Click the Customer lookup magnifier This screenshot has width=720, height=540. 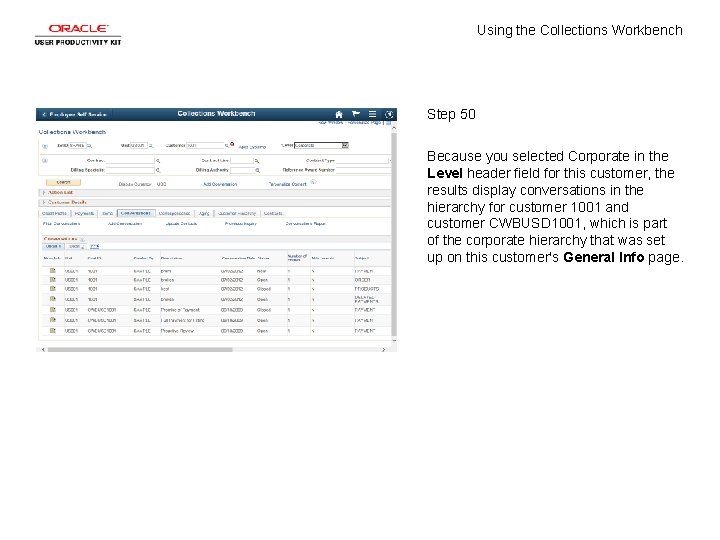pos(226,146)
